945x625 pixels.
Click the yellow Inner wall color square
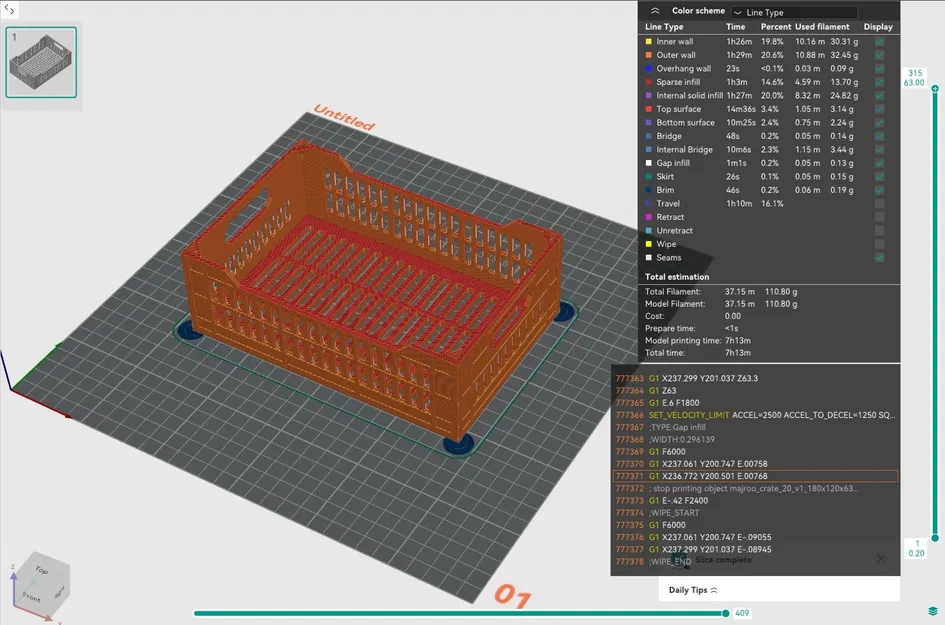pyautogui.click(x=648, y=41)
